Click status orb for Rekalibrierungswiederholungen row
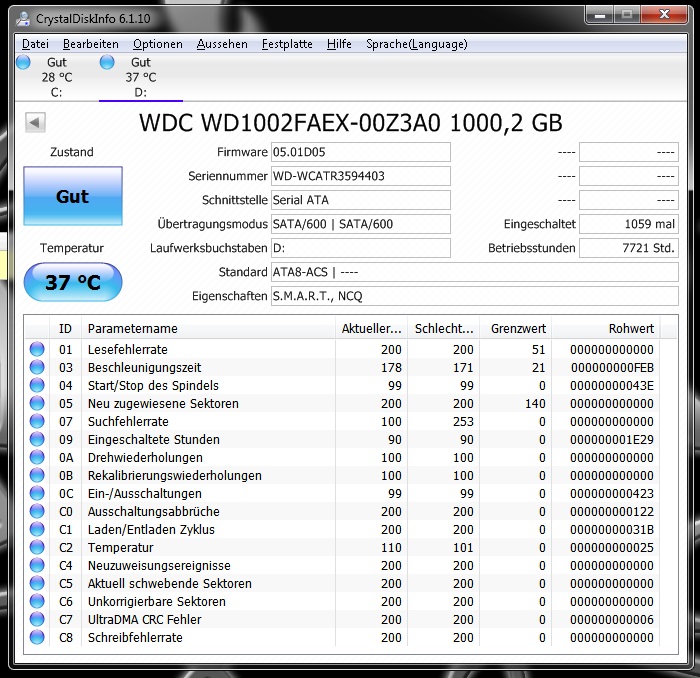700x678 pixels. (x=37, y=475)
